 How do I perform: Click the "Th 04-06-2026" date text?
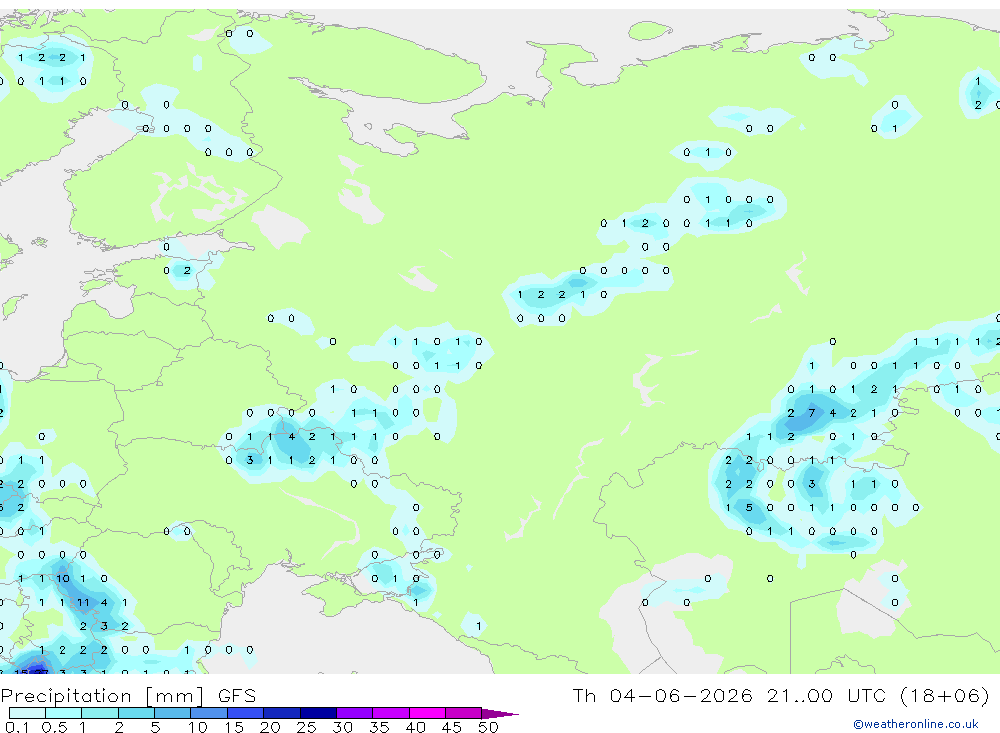pos(662,695)
